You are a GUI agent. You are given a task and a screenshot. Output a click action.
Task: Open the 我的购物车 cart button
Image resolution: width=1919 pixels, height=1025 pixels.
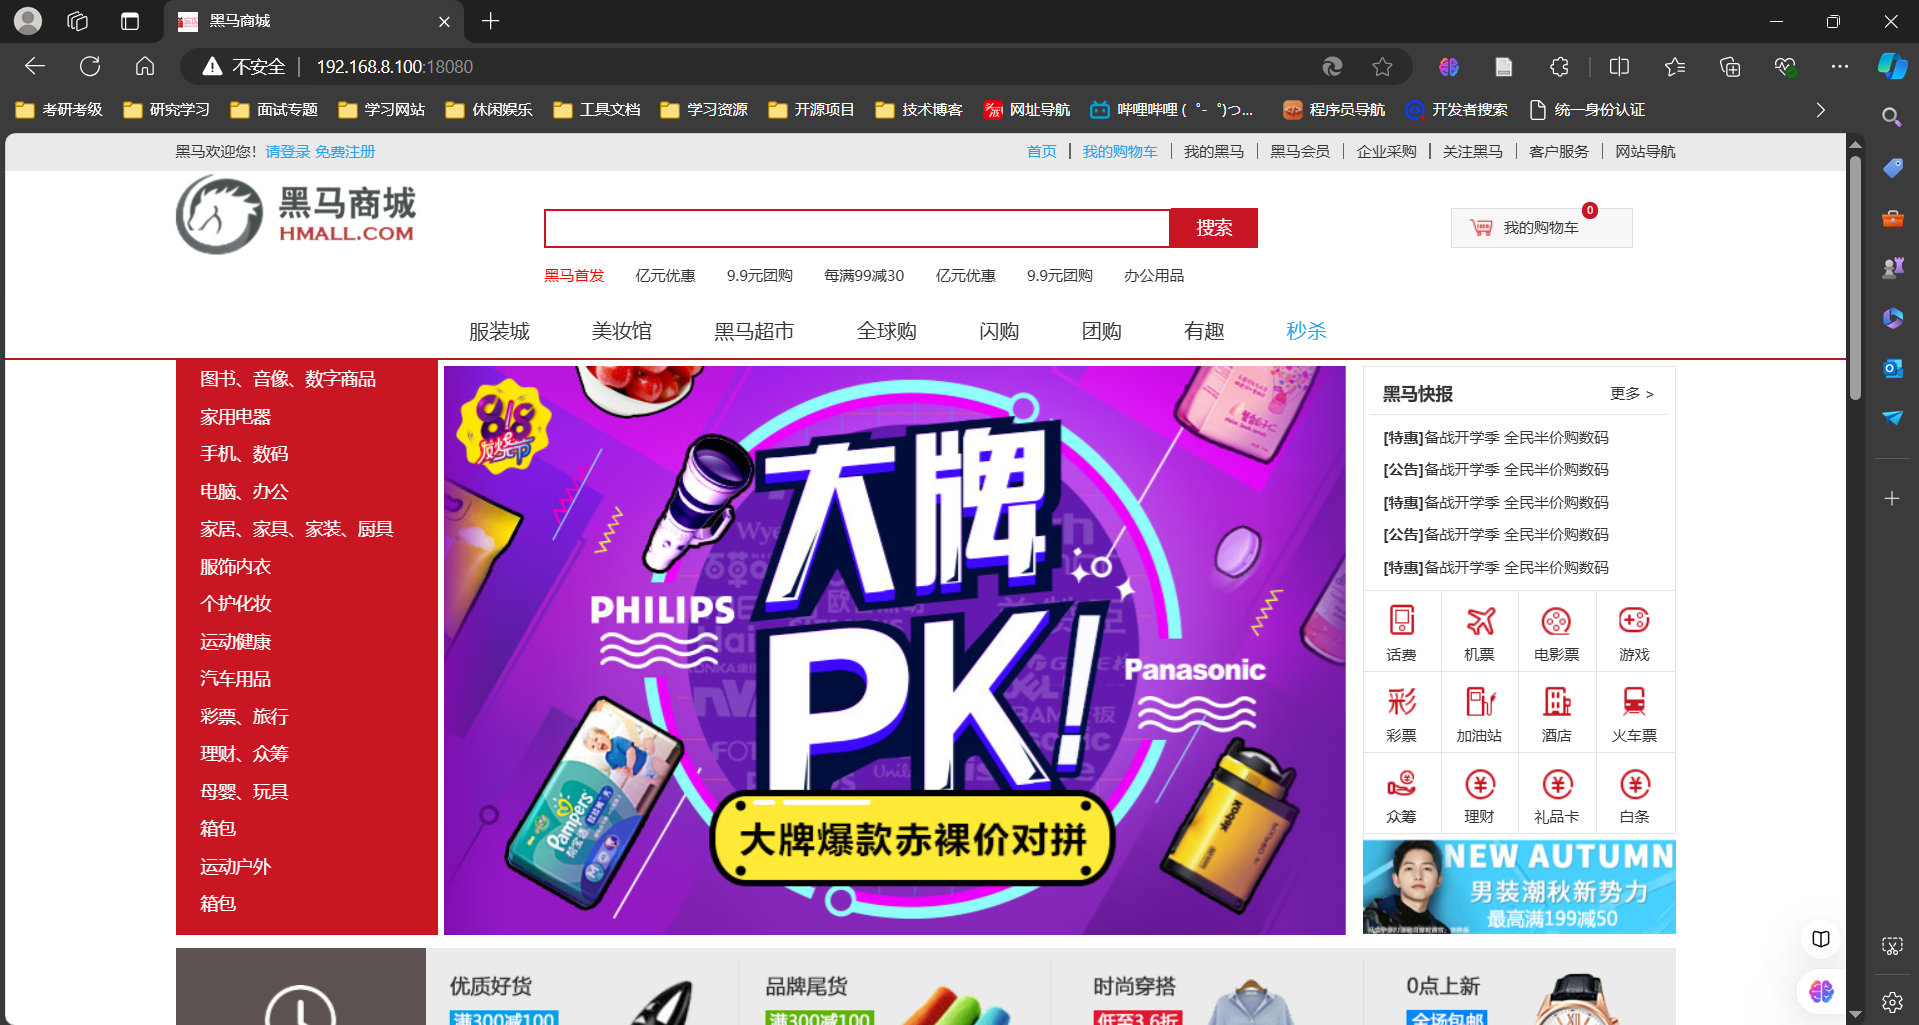pos(1541,228)
